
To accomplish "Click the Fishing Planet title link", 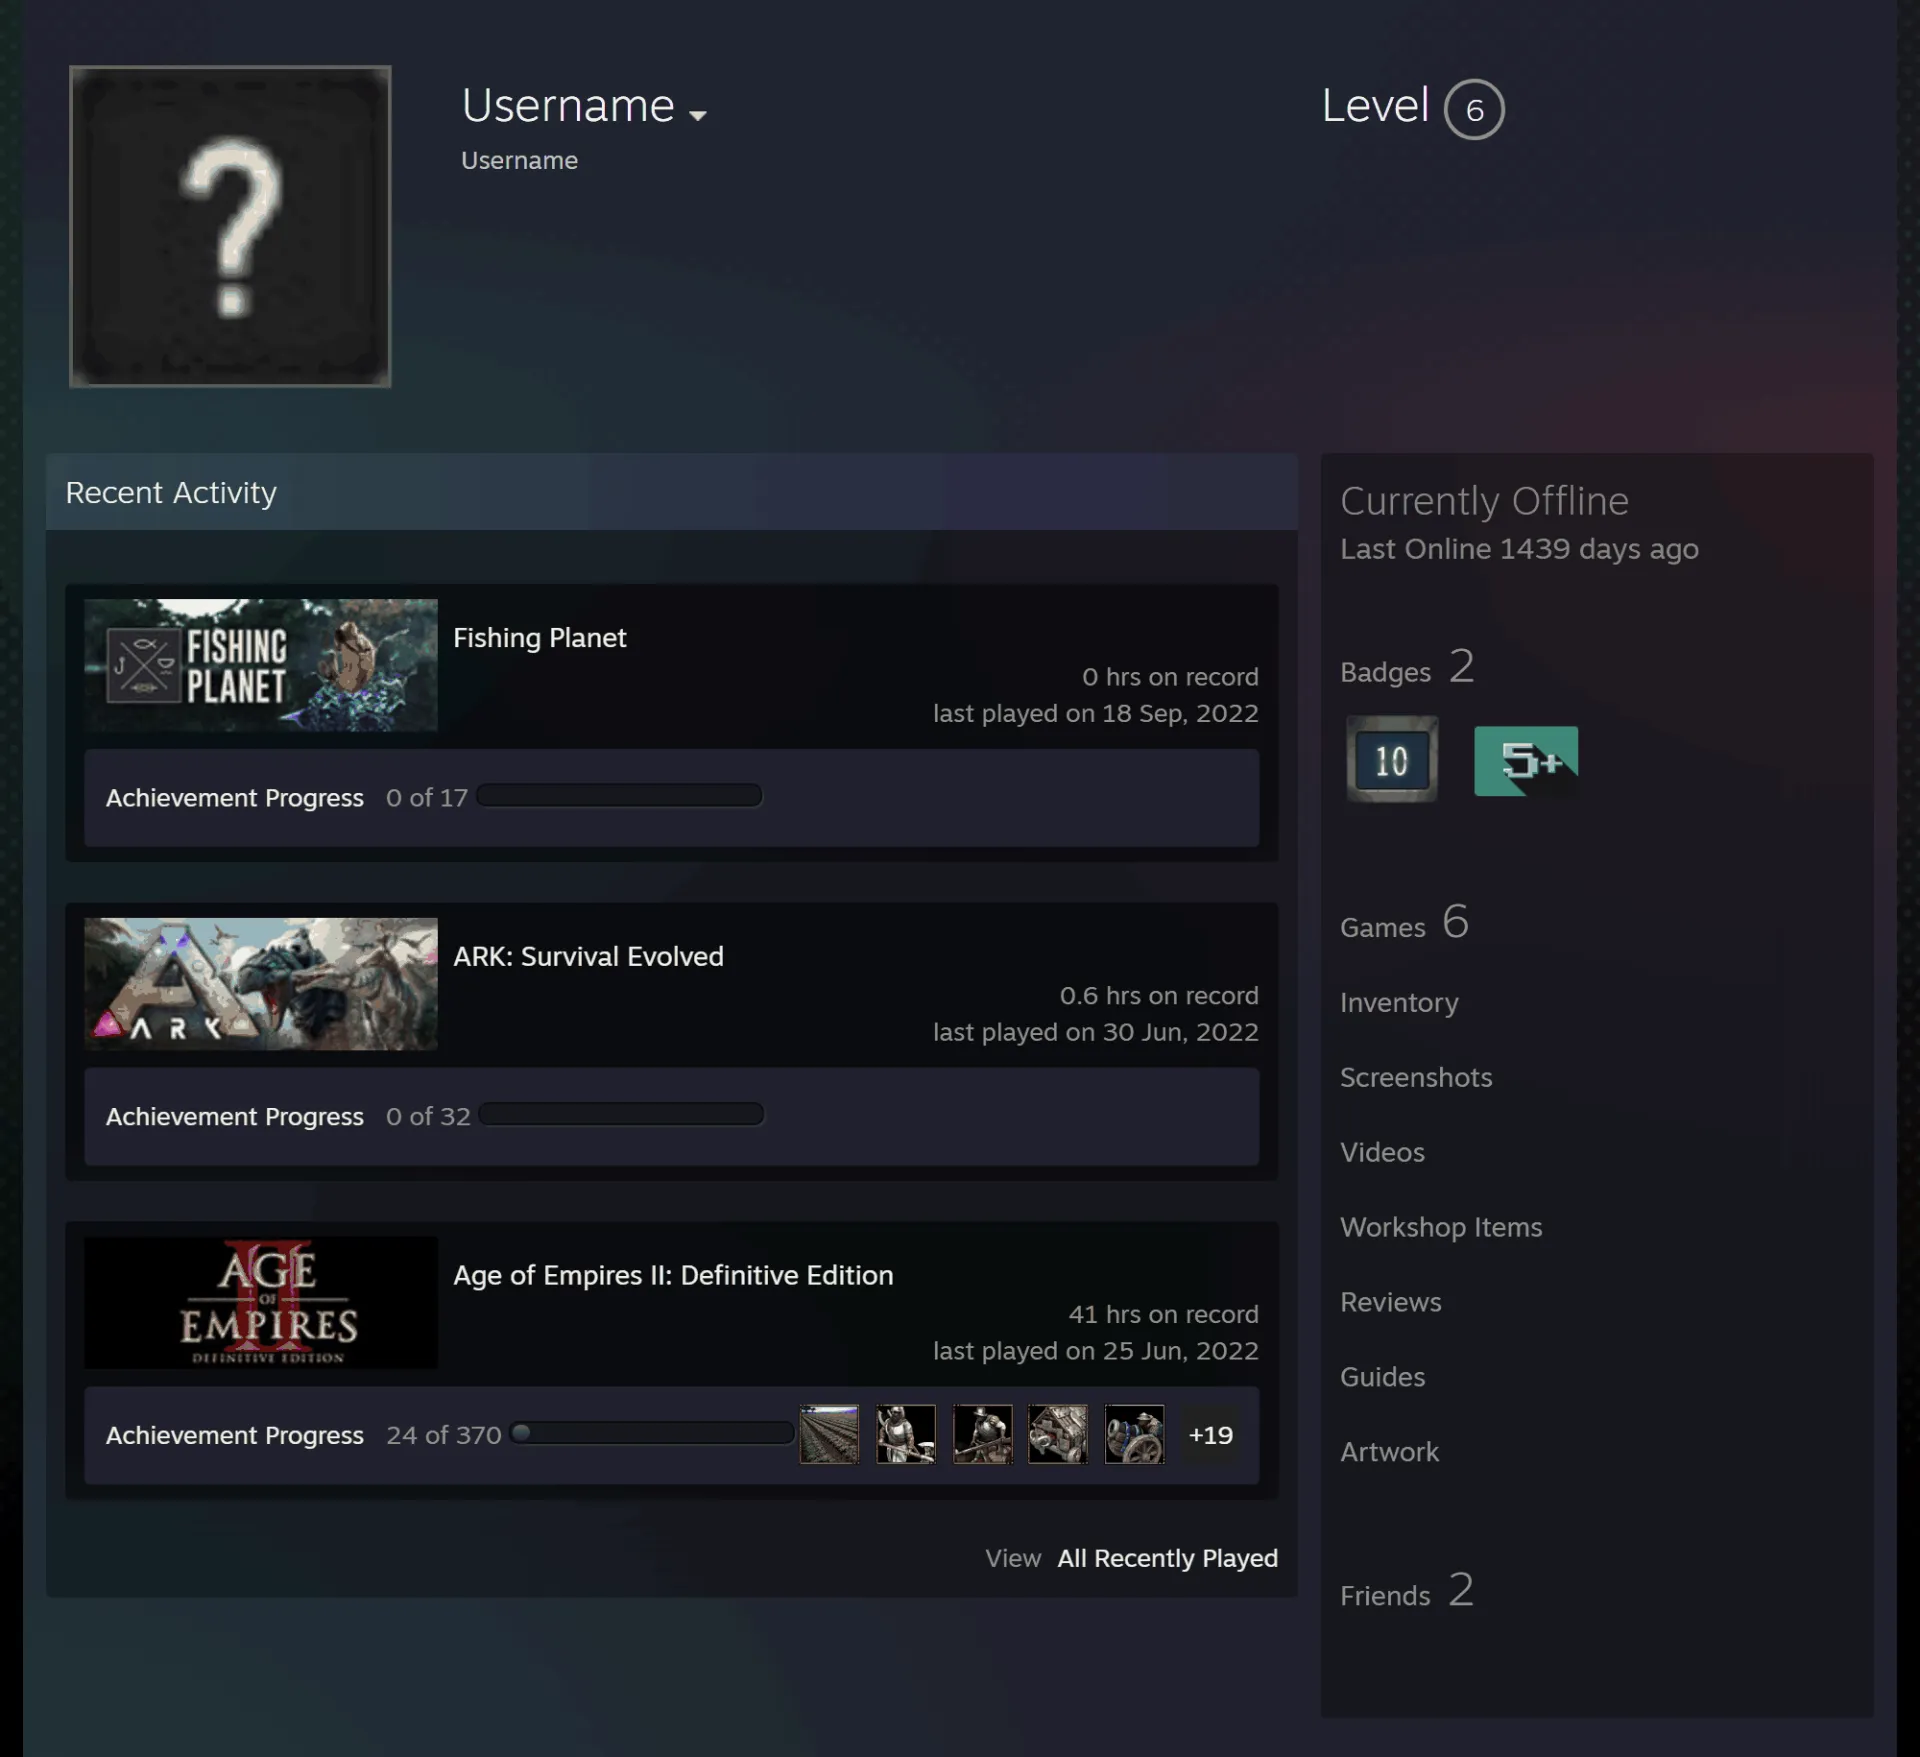I will click(x=540, y=638).
